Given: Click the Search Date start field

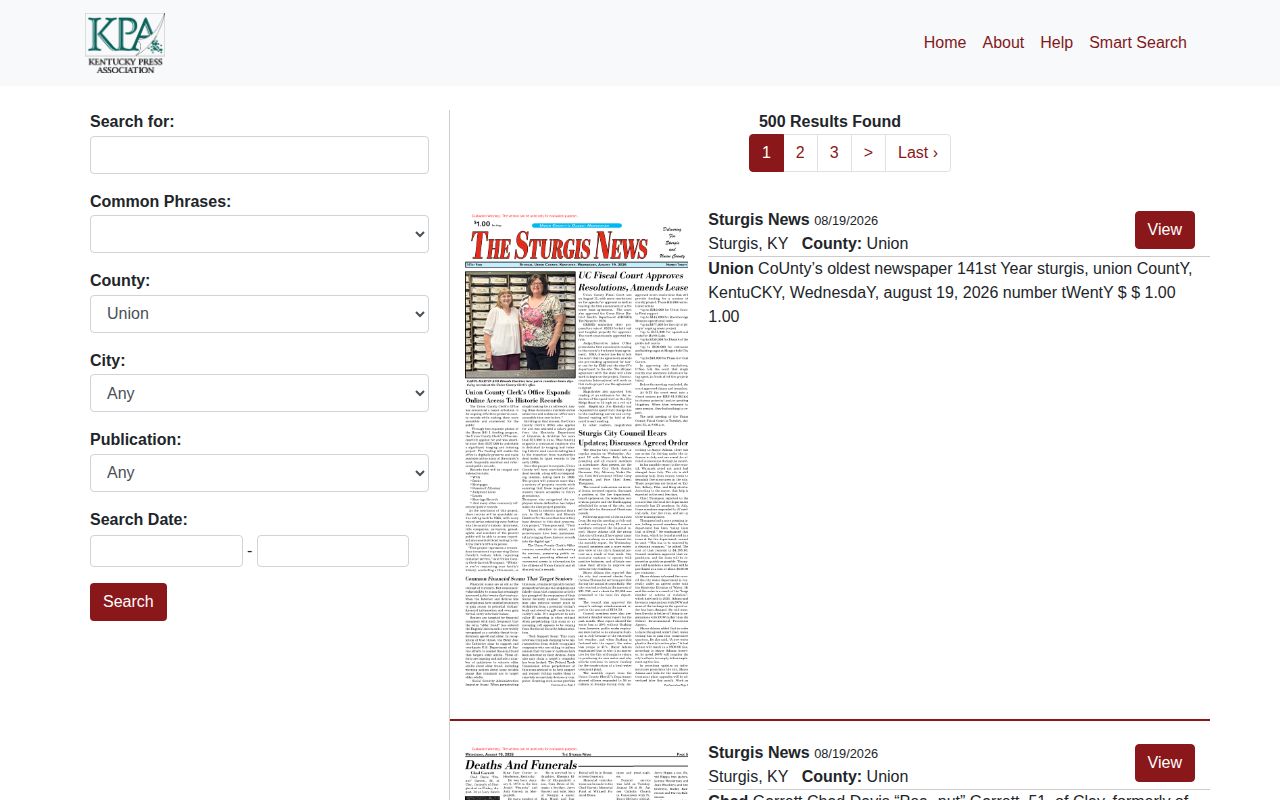Looking at the screenshot, I should point(166,551).
